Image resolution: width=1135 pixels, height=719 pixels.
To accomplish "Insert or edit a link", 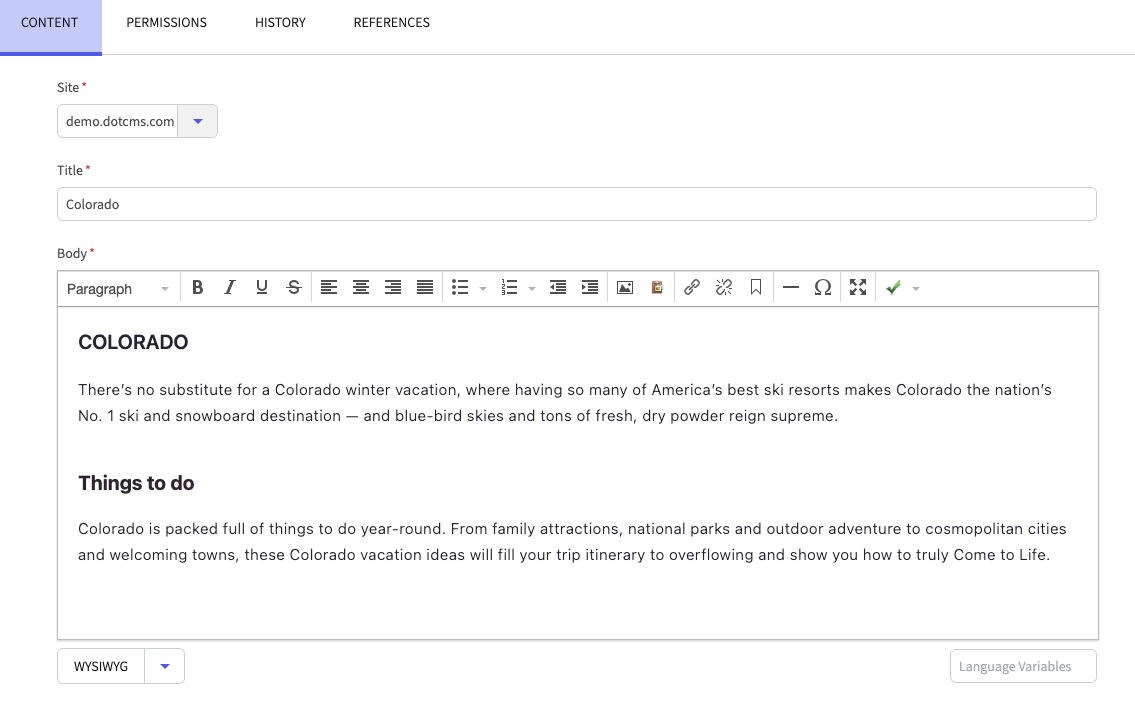I will tap(692, 288).
